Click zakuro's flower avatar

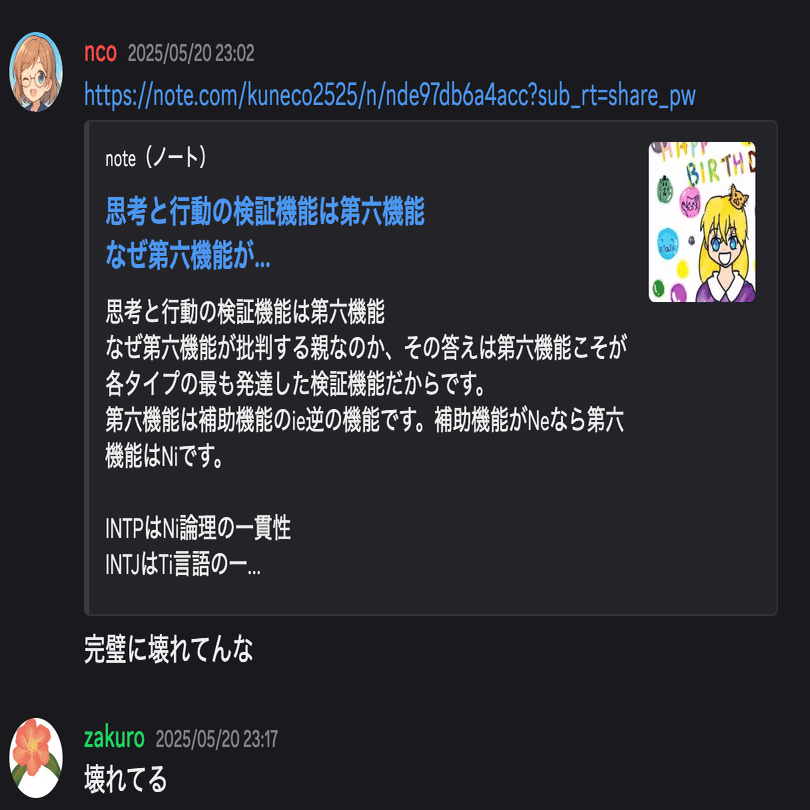[36, 758]
